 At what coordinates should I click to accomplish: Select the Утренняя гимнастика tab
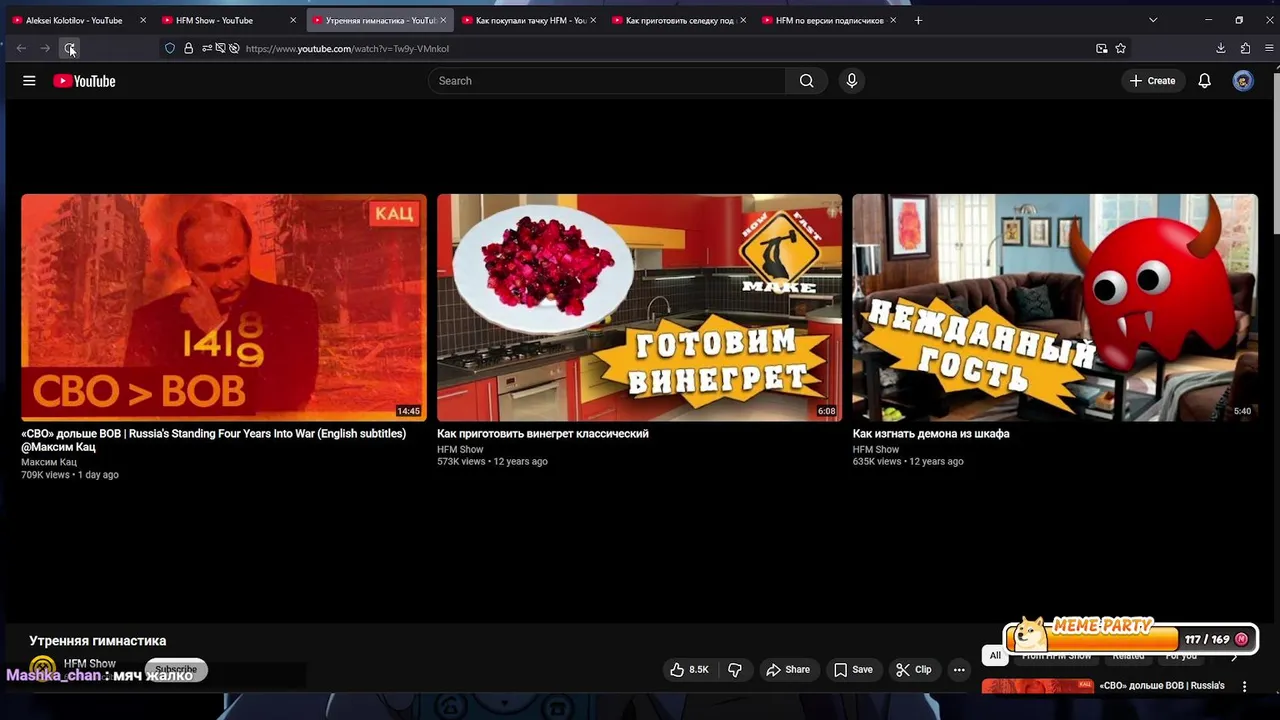point(380,20)
